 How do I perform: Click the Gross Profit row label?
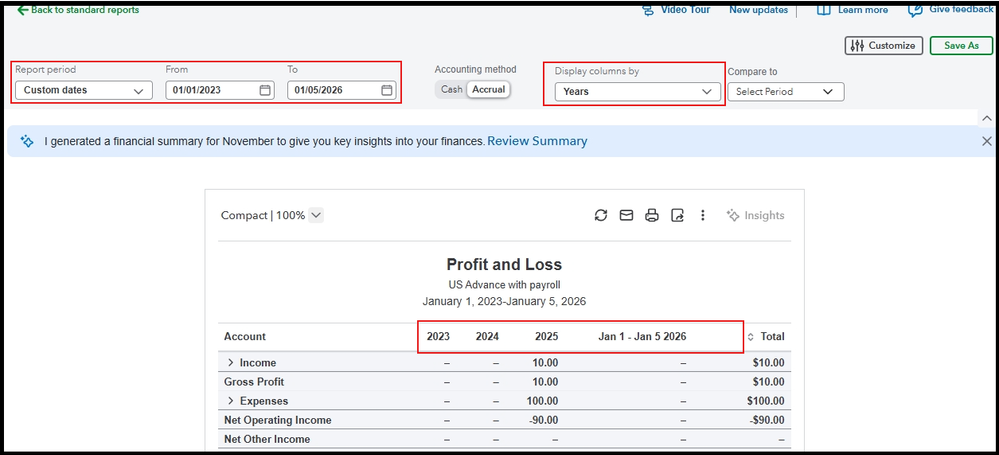pyautogui.click(x=254, y=382)
